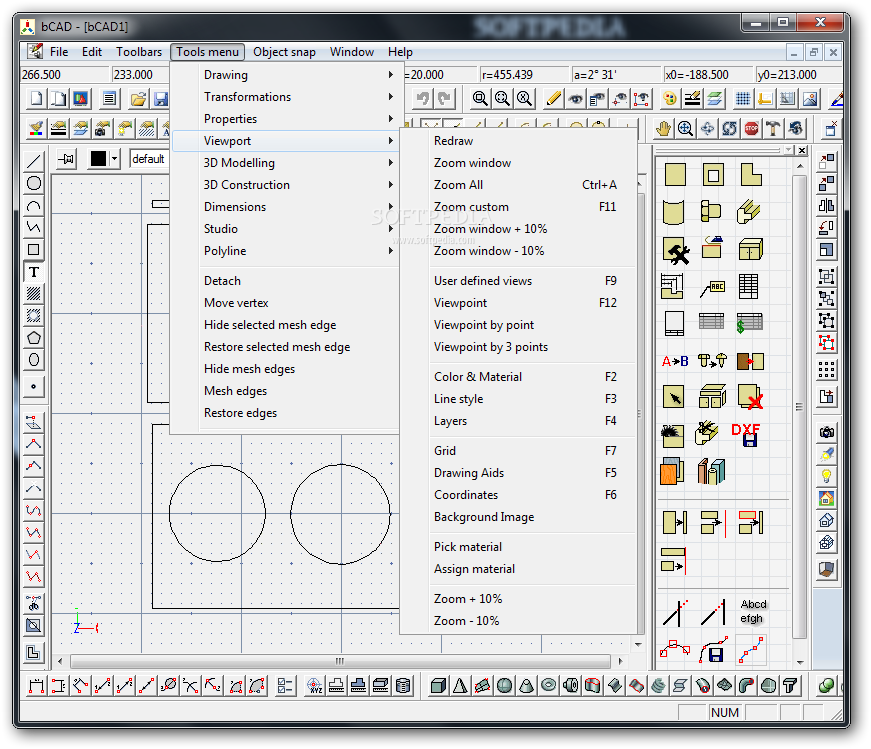This screenshot has width=871, height=749.
Task: Click the light bulb icon
Action: pyautogui.click(x=827, y=476)
